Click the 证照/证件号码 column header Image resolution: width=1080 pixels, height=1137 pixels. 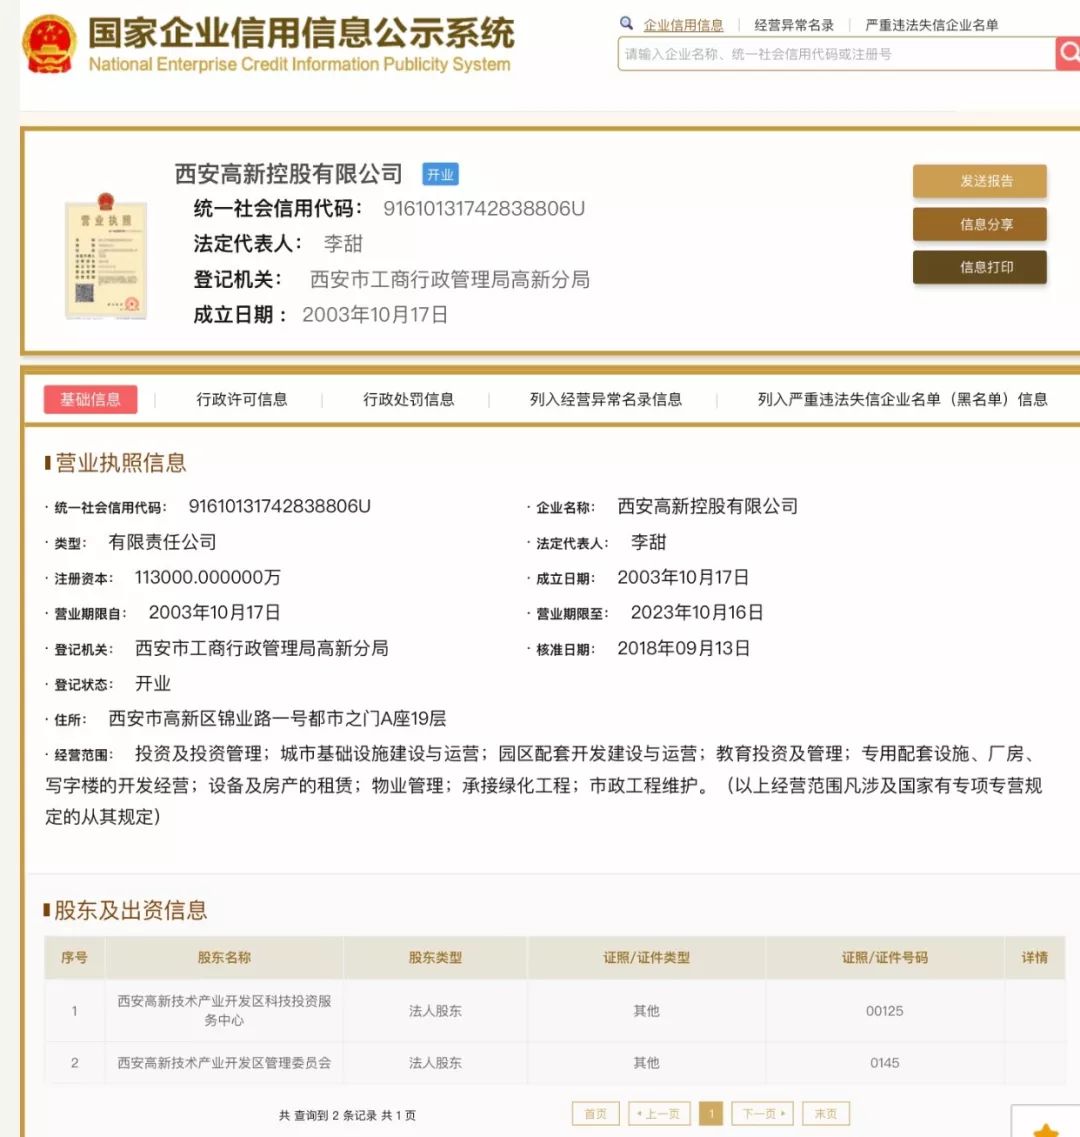[x=884, y=957]
